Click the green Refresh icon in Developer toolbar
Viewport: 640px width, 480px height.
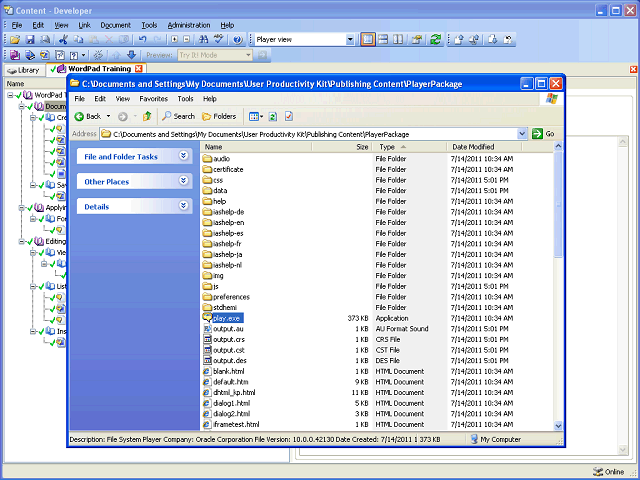[x=436, y=40]
